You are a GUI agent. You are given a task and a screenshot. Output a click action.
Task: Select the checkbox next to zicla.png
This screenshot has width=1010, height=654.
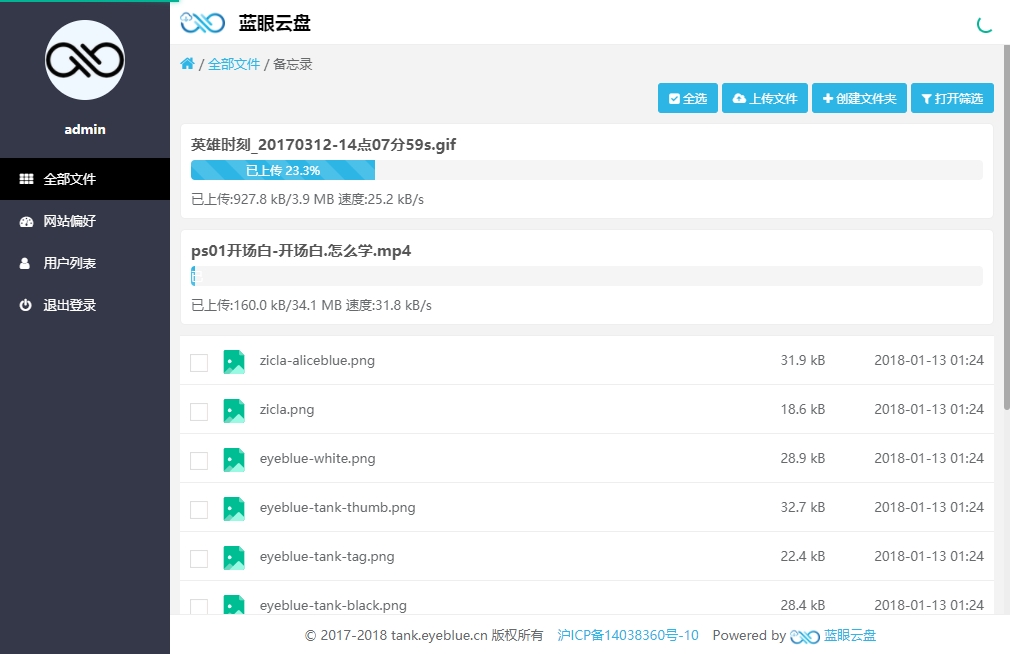pos(199,411)
